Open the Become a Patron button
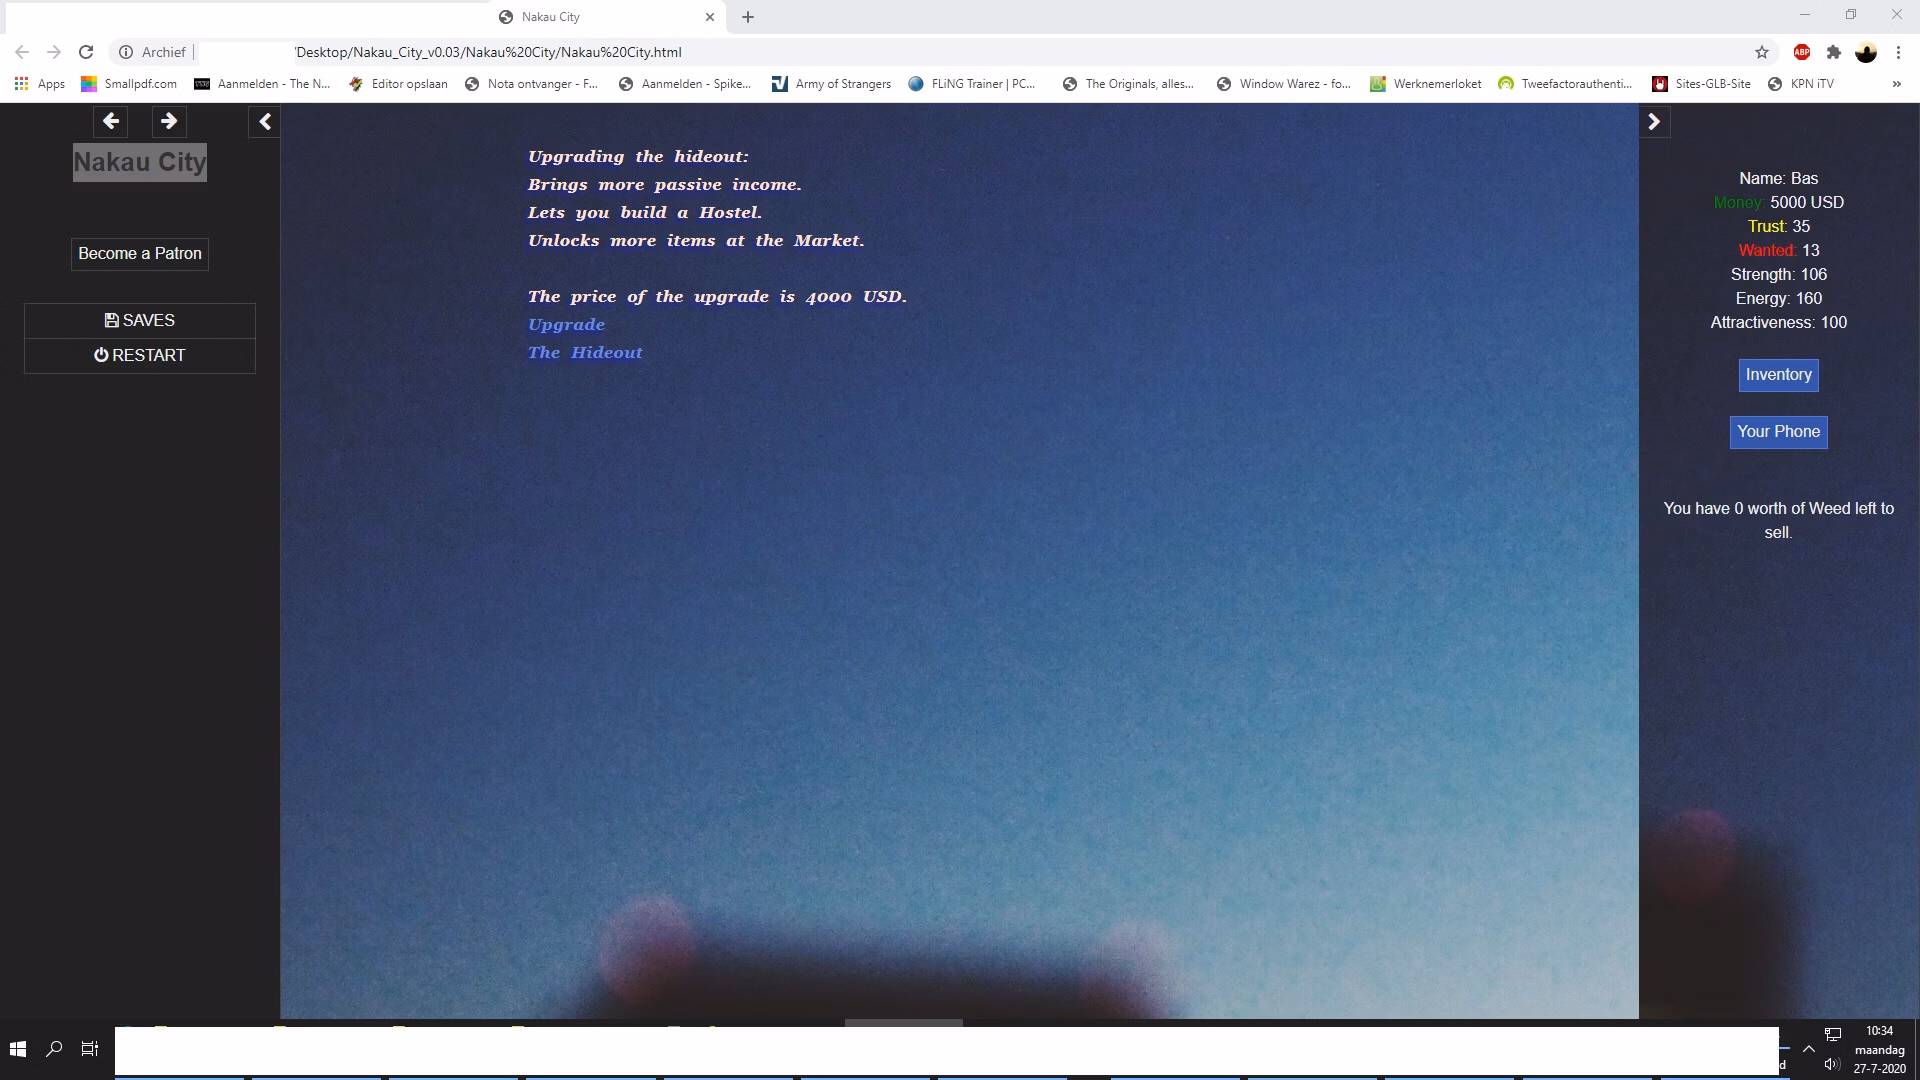The height and width of the screenshot is (1080, 1920). [x=140, y=254]
